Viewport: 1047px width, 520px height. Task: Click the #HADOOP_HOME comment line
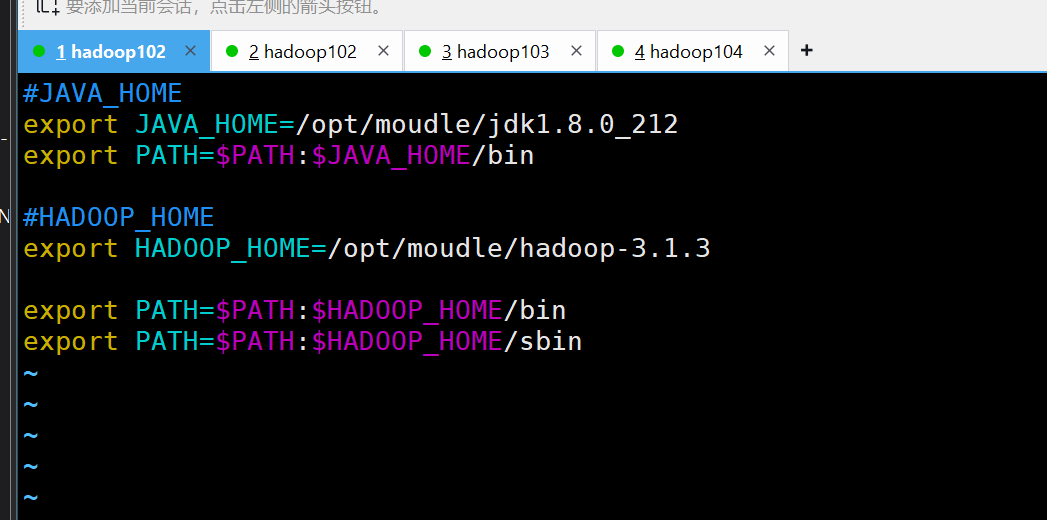click(x=118, y=218)
